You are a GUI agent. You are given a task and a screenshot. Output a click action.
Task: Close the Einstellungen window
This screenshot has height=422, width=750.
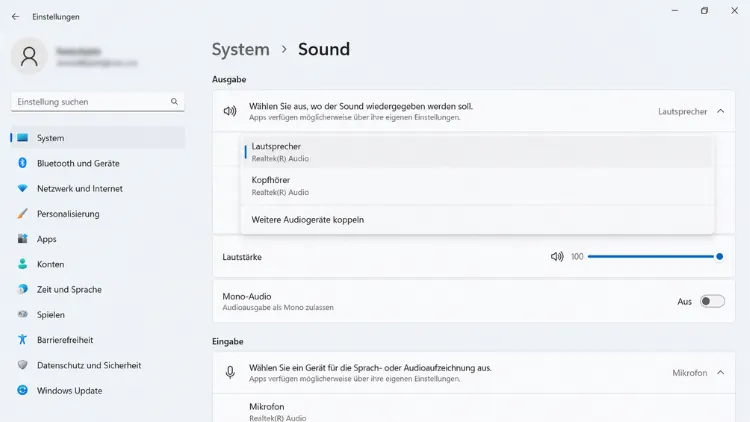tap(734, 11)
